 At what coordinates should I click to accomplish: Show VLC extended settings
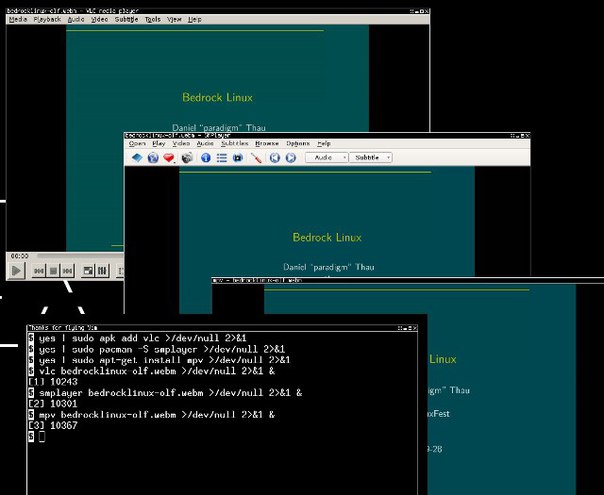(103, 270)
